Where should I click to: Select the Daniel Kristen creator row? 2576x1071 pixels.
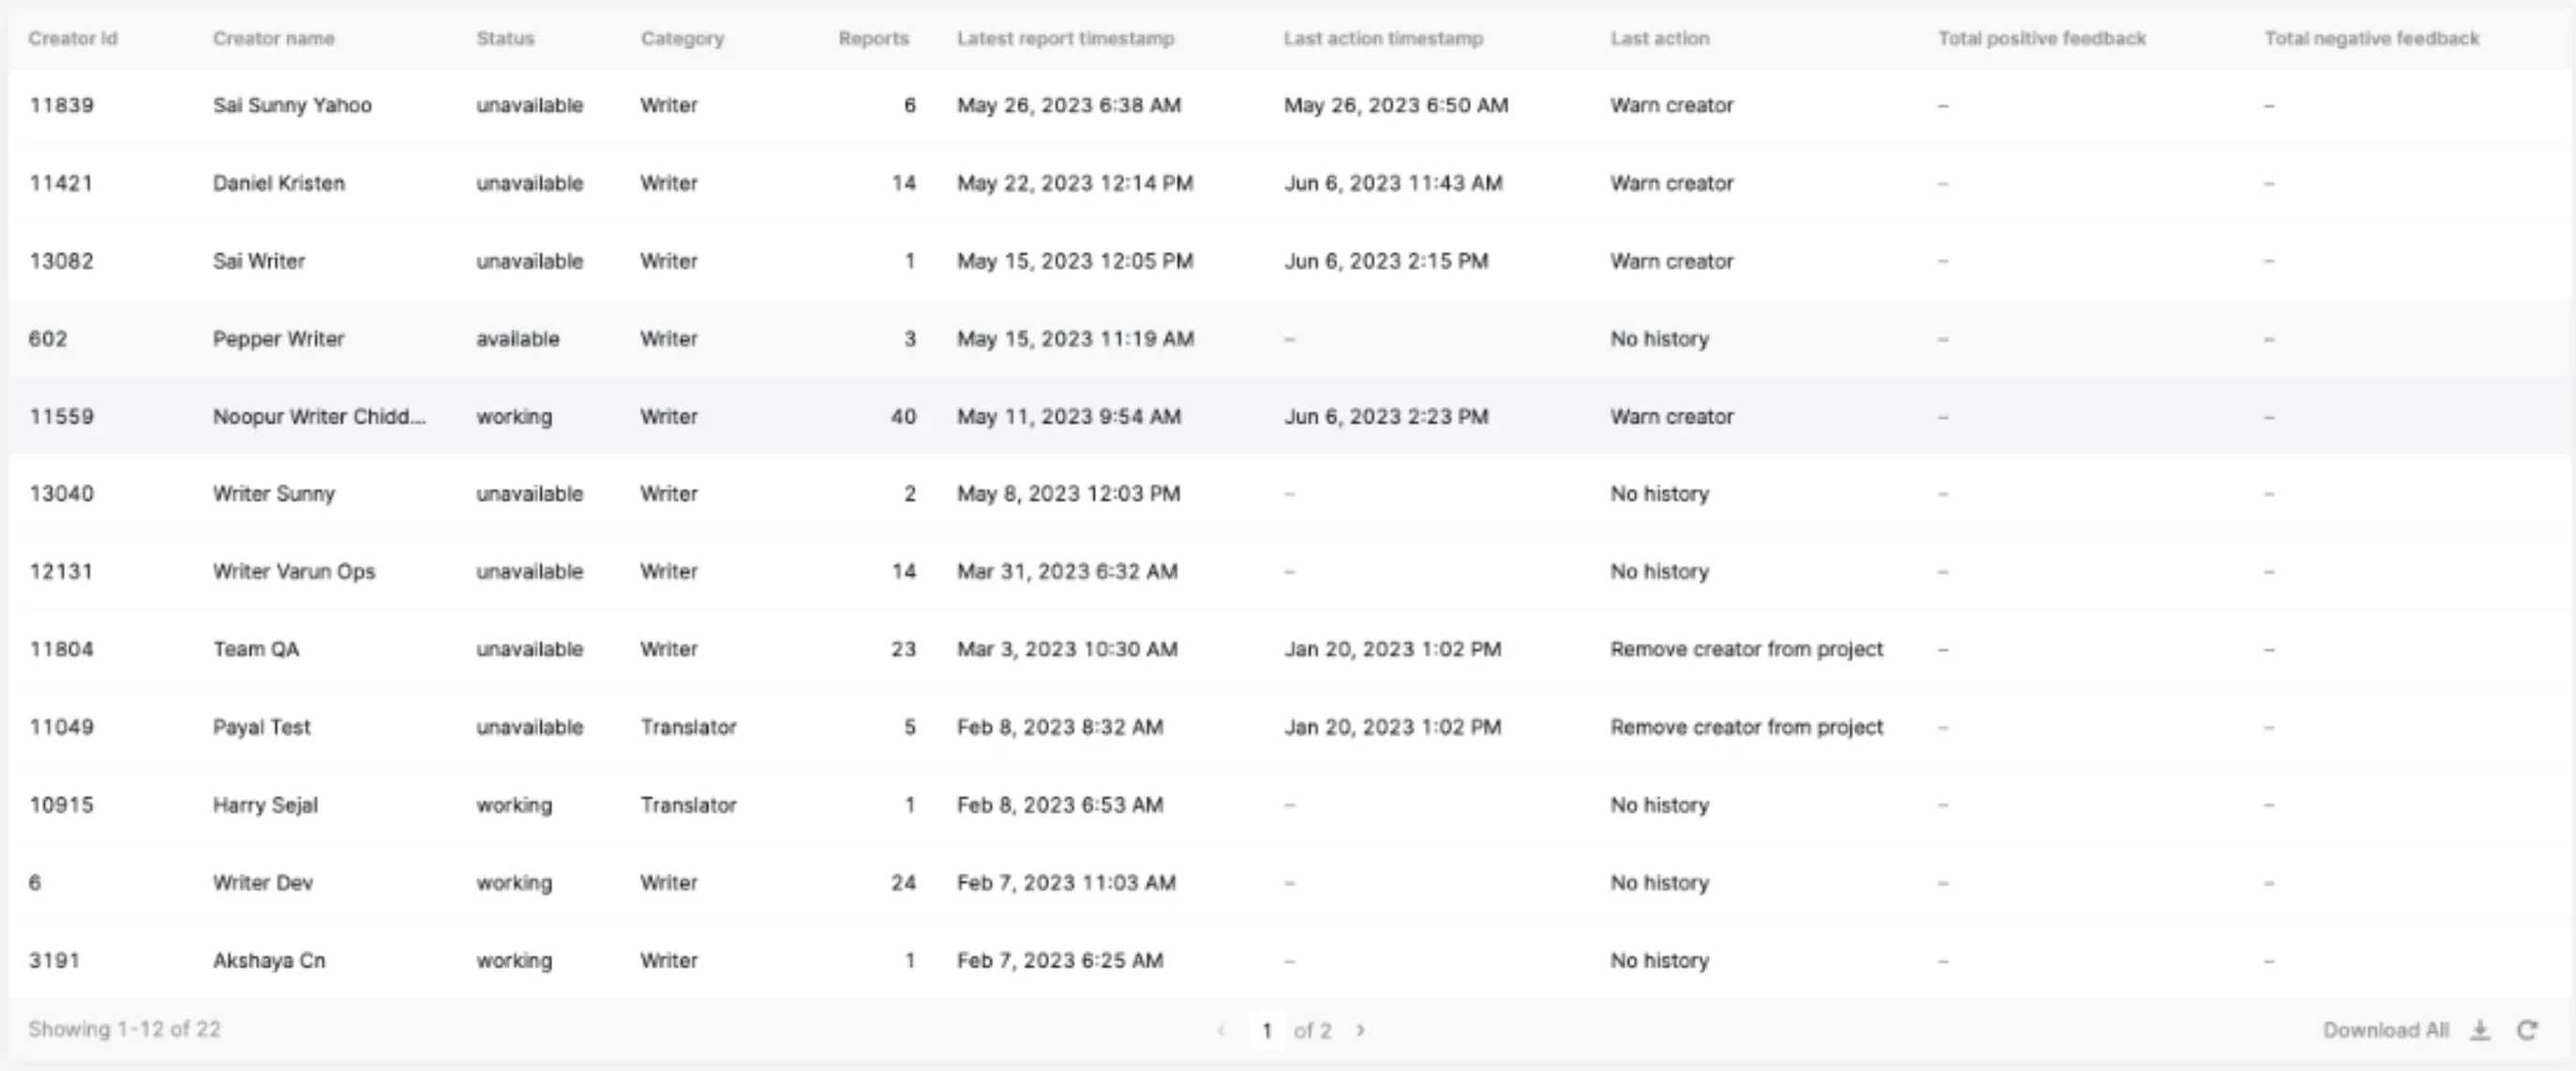[x=1288, y=184]
